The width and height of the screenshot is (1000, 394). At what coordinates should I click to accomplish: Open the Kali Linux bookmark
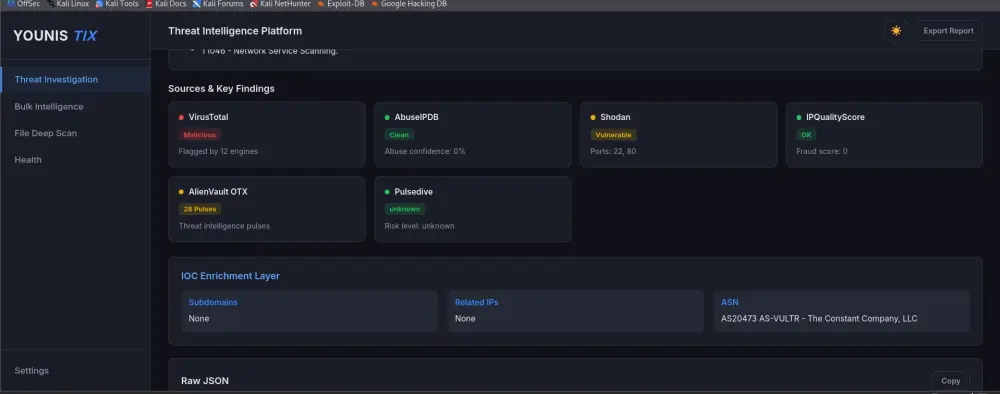pos(68,4)
